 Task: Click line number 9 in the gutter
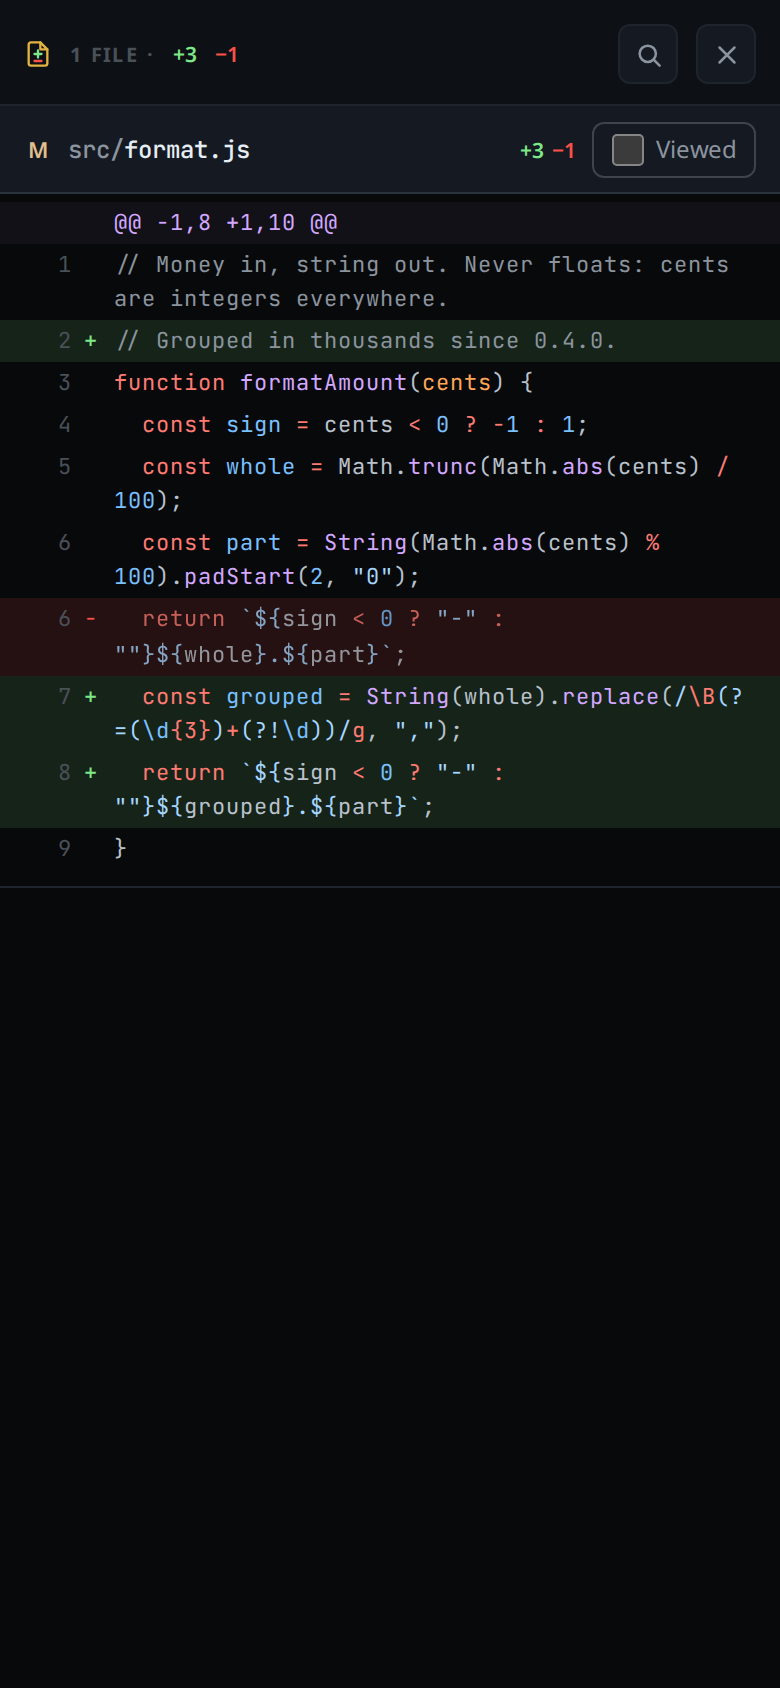[x=64, y=849]
